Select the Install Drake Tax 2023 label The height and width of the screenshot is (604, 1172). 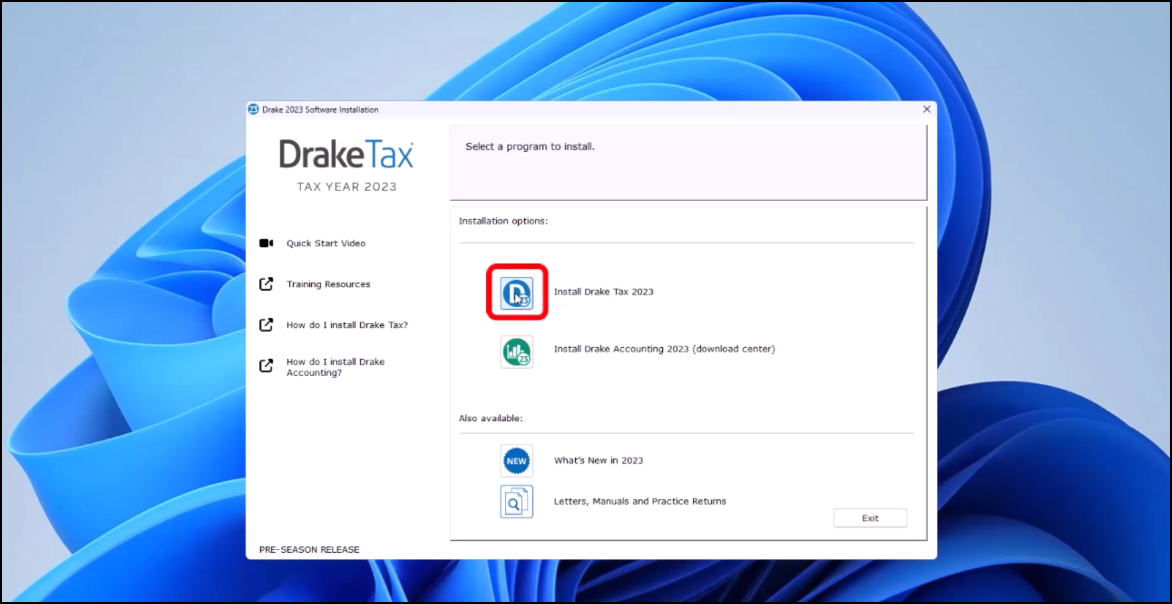603,292
